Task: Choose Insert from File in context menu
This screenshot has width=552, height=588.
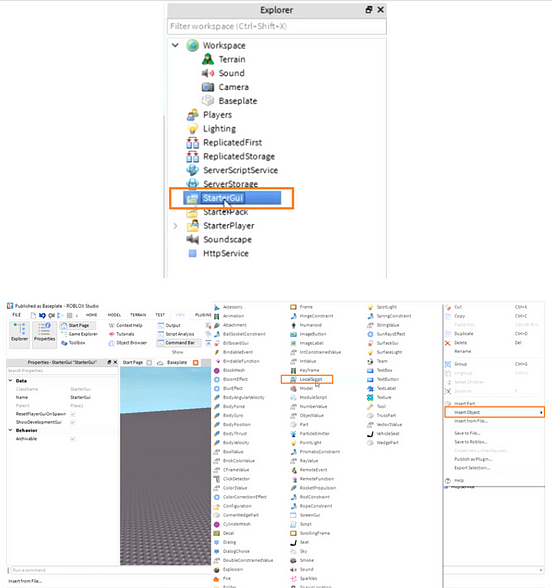Action: (471, 421)
